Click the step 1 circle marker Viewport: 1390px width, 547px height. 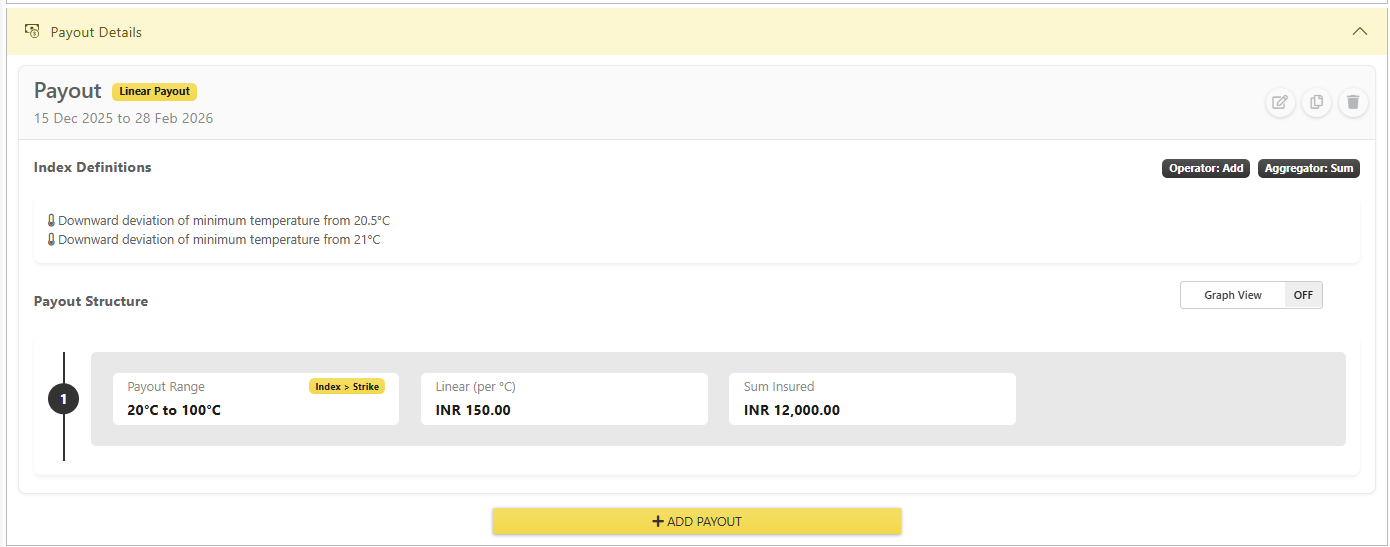(63, 399)
